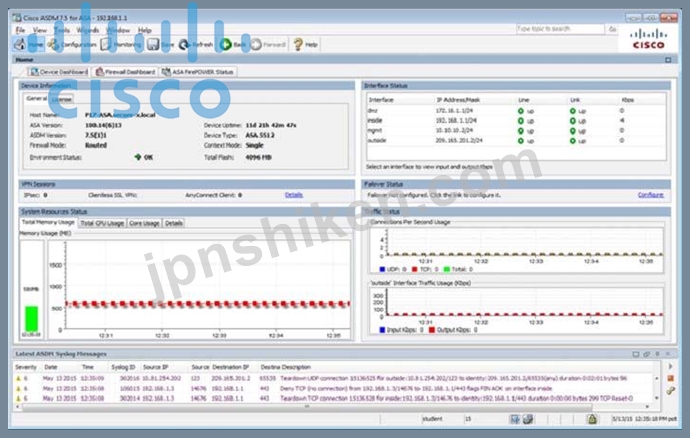
Task: Switch to the Firewall Dashboard tab
Action: click(125, 72)
